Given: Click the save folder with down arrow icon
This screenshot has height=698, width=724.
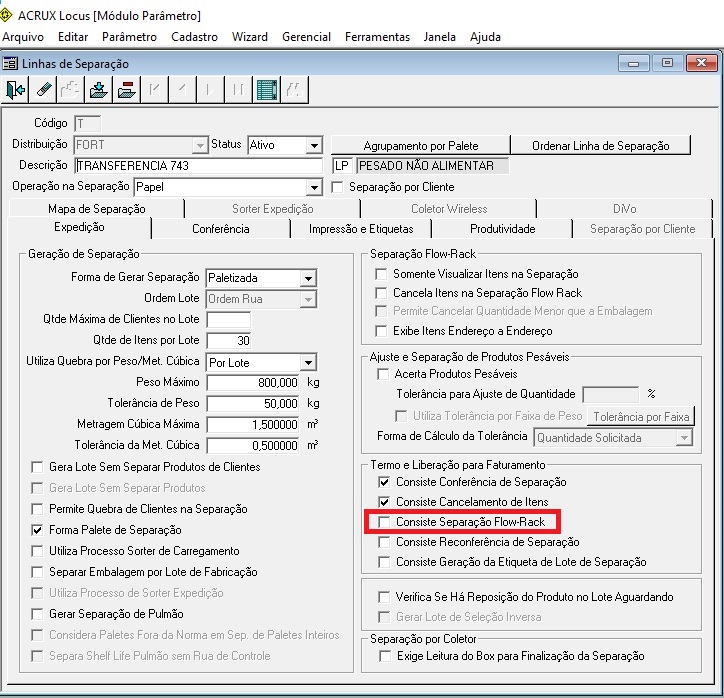Looking at the screenshot, I should pyautogui.click(x=98, y=90).
